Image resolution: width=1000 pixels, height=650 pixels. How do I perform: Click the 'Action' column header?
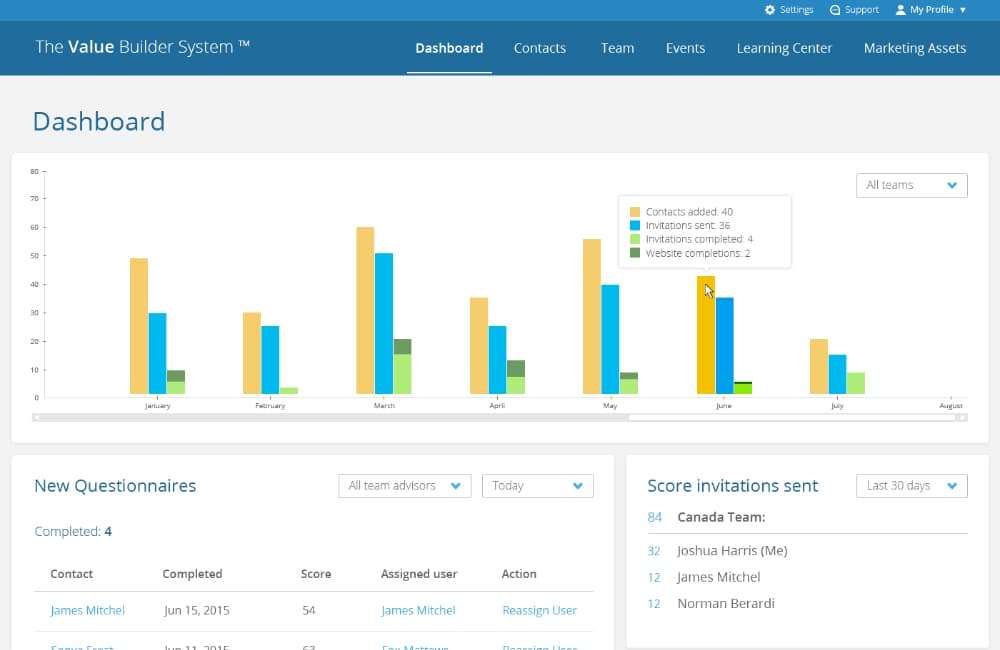518,573
